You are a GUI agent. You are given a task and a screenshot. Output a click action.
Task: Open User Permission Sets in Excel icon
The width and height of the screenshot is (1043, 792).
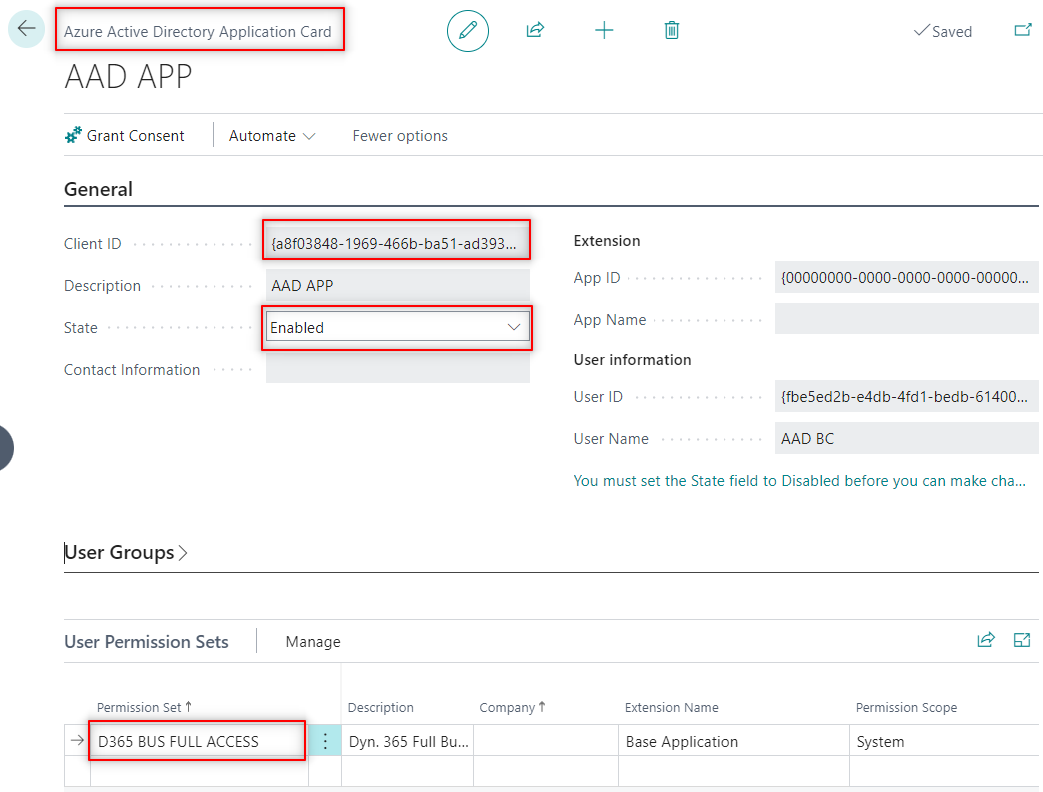pyautogui.click(x=1022, y=640)
